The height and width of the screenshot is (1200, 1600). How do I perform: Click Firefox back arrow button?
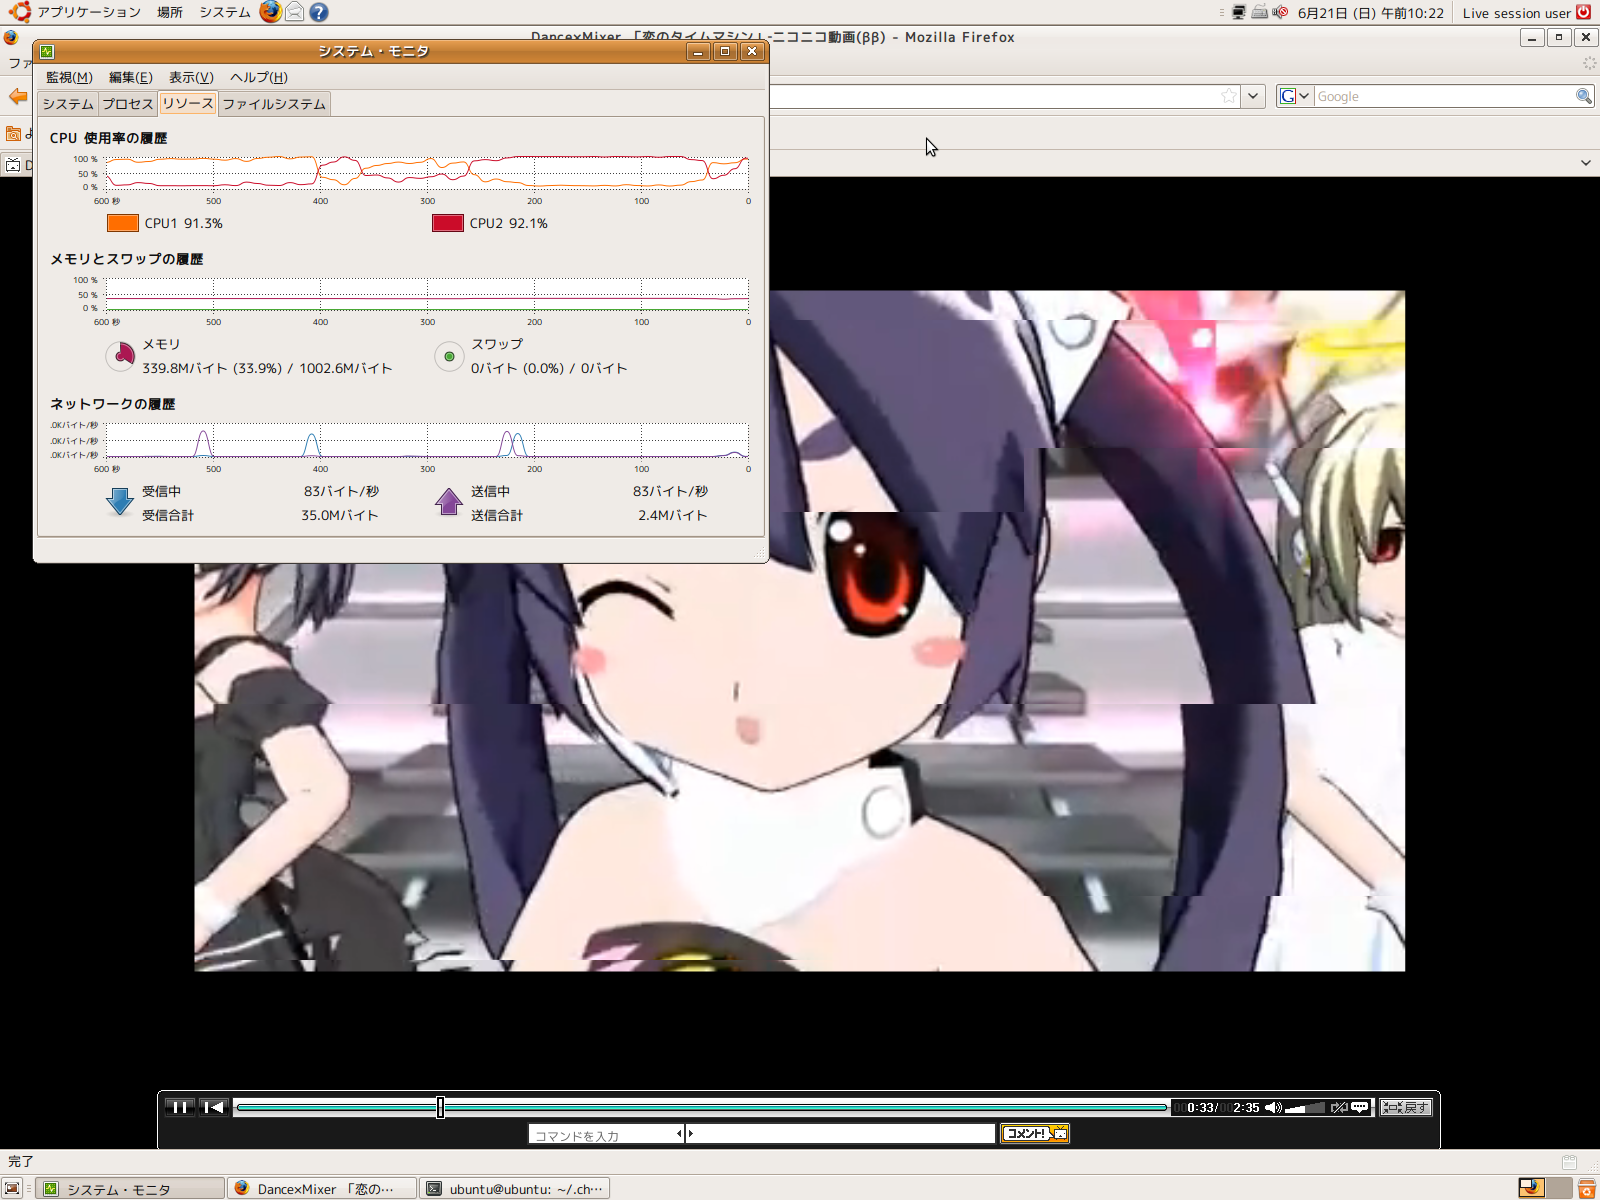tap(18, 96)
